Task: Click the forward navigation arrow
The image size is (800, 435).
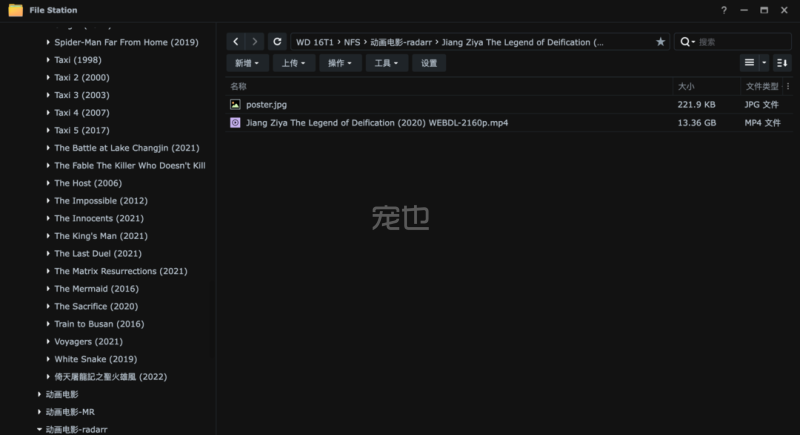Action: (255, 42)
